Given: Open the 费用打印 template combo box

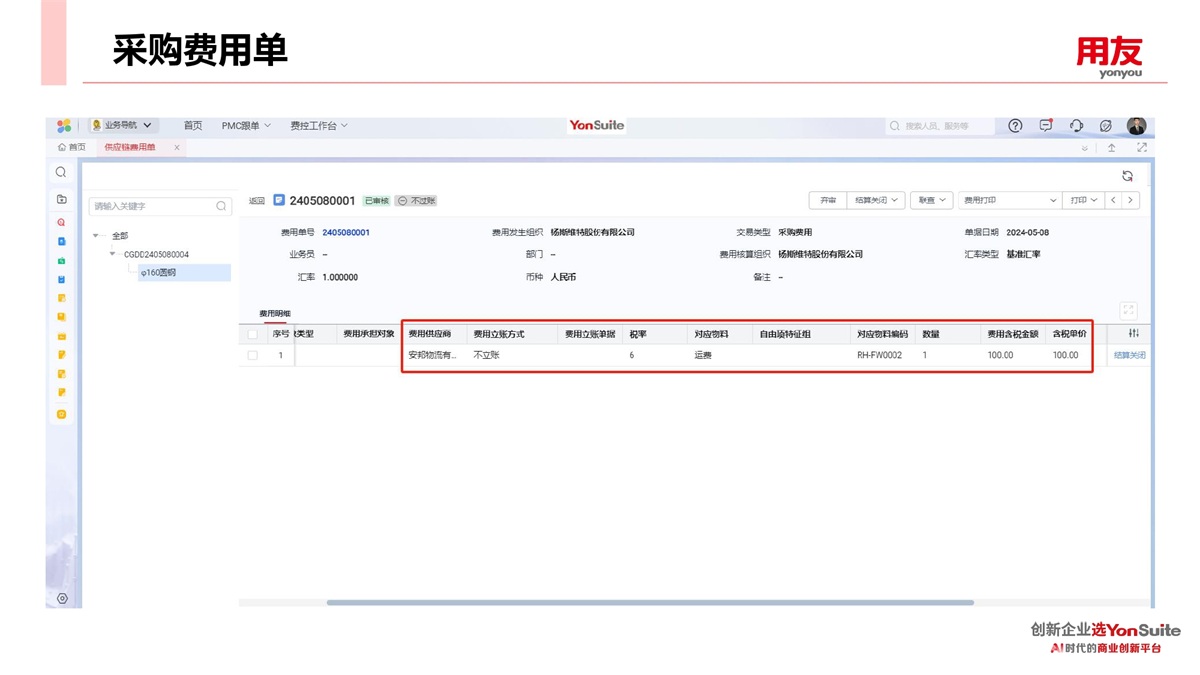Looking at the screenshot, I should (x=1008, y=200).
